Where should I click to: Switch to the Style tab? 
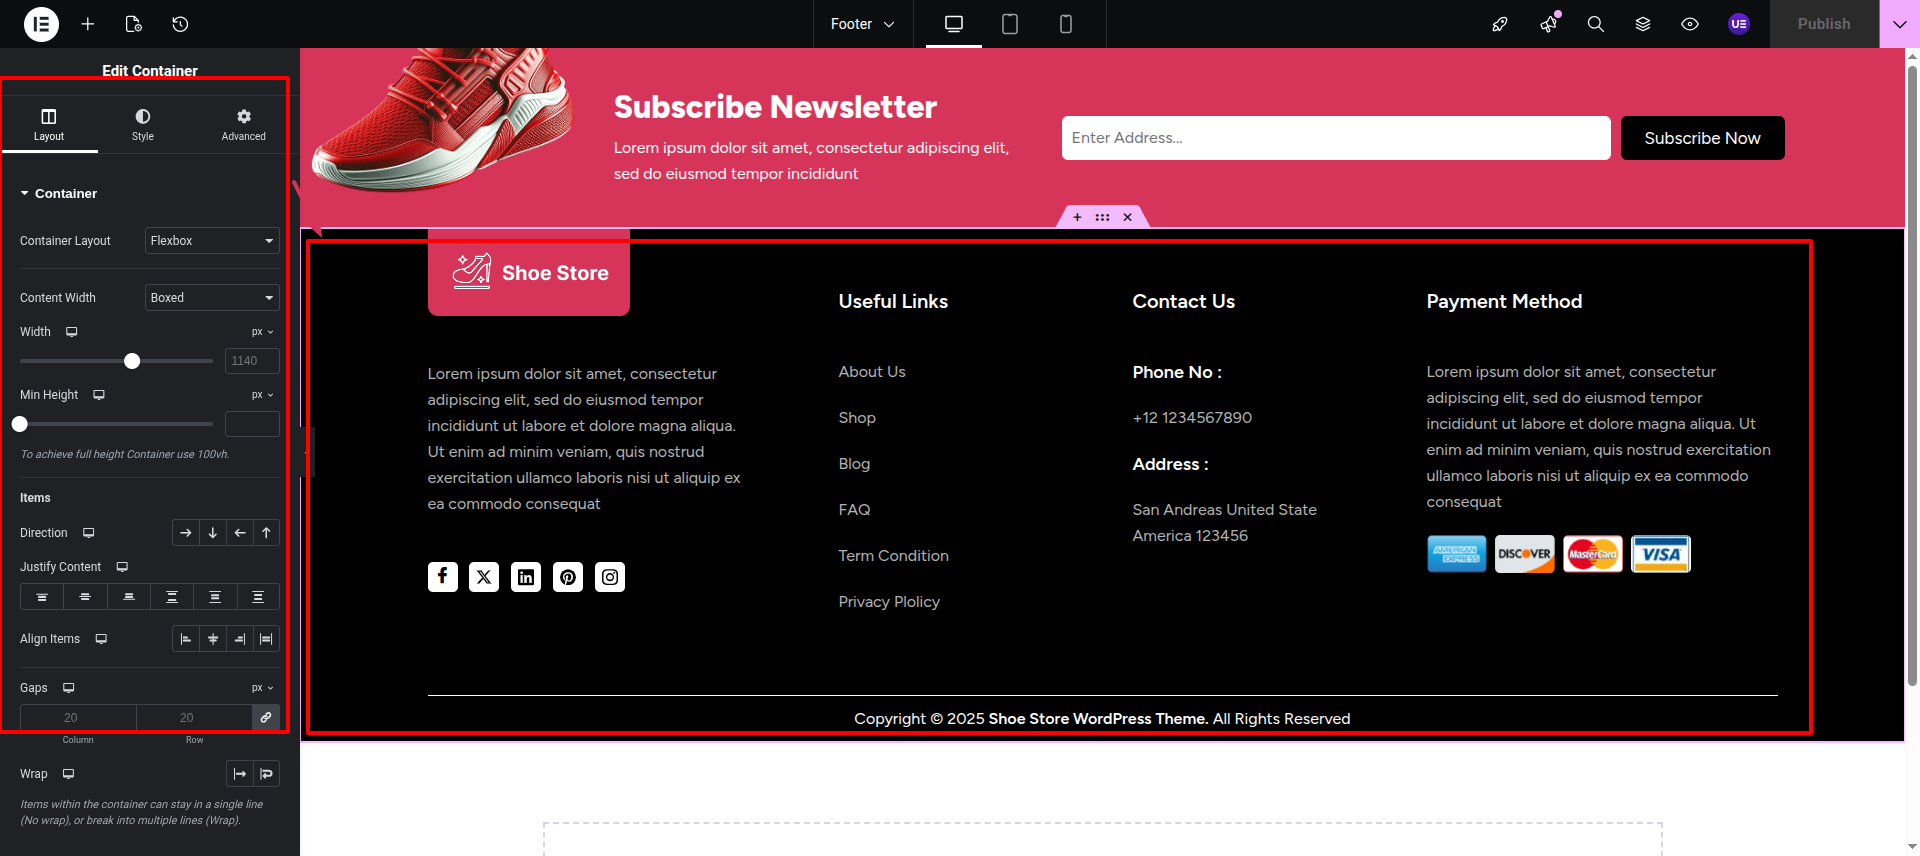143,125
